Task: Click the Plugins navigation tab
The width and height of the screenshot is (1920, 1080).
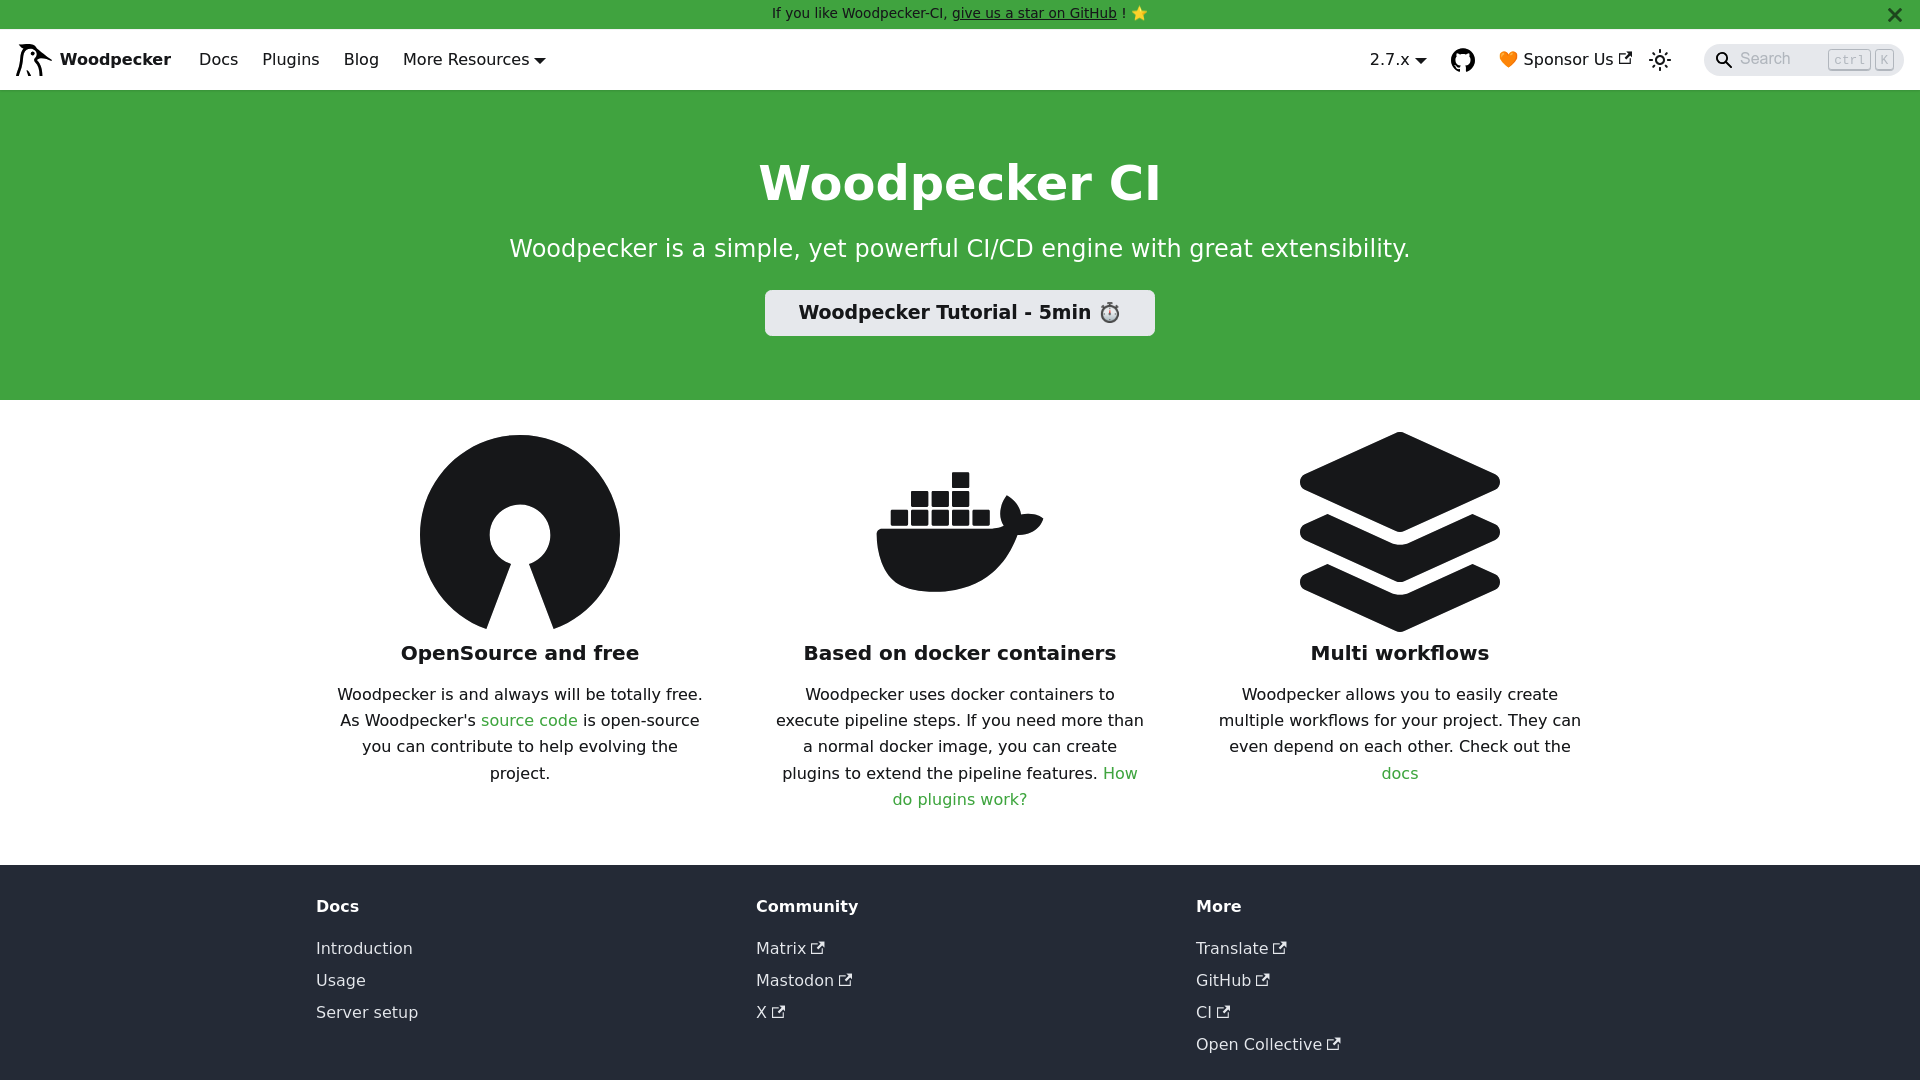Action: (x=290, y=59)
